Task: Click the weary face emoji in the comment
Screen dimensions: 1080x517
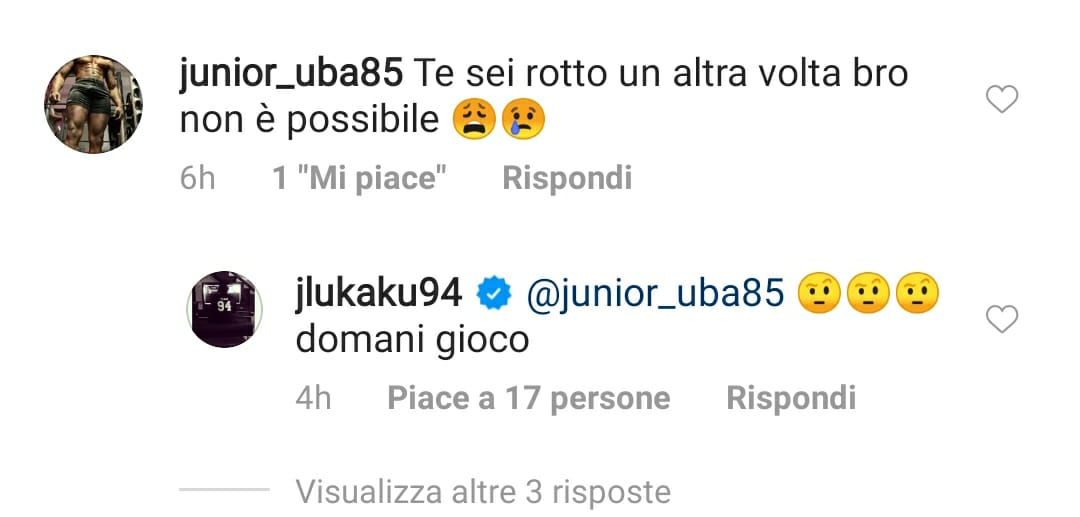Action: click(x=474, y=120)
